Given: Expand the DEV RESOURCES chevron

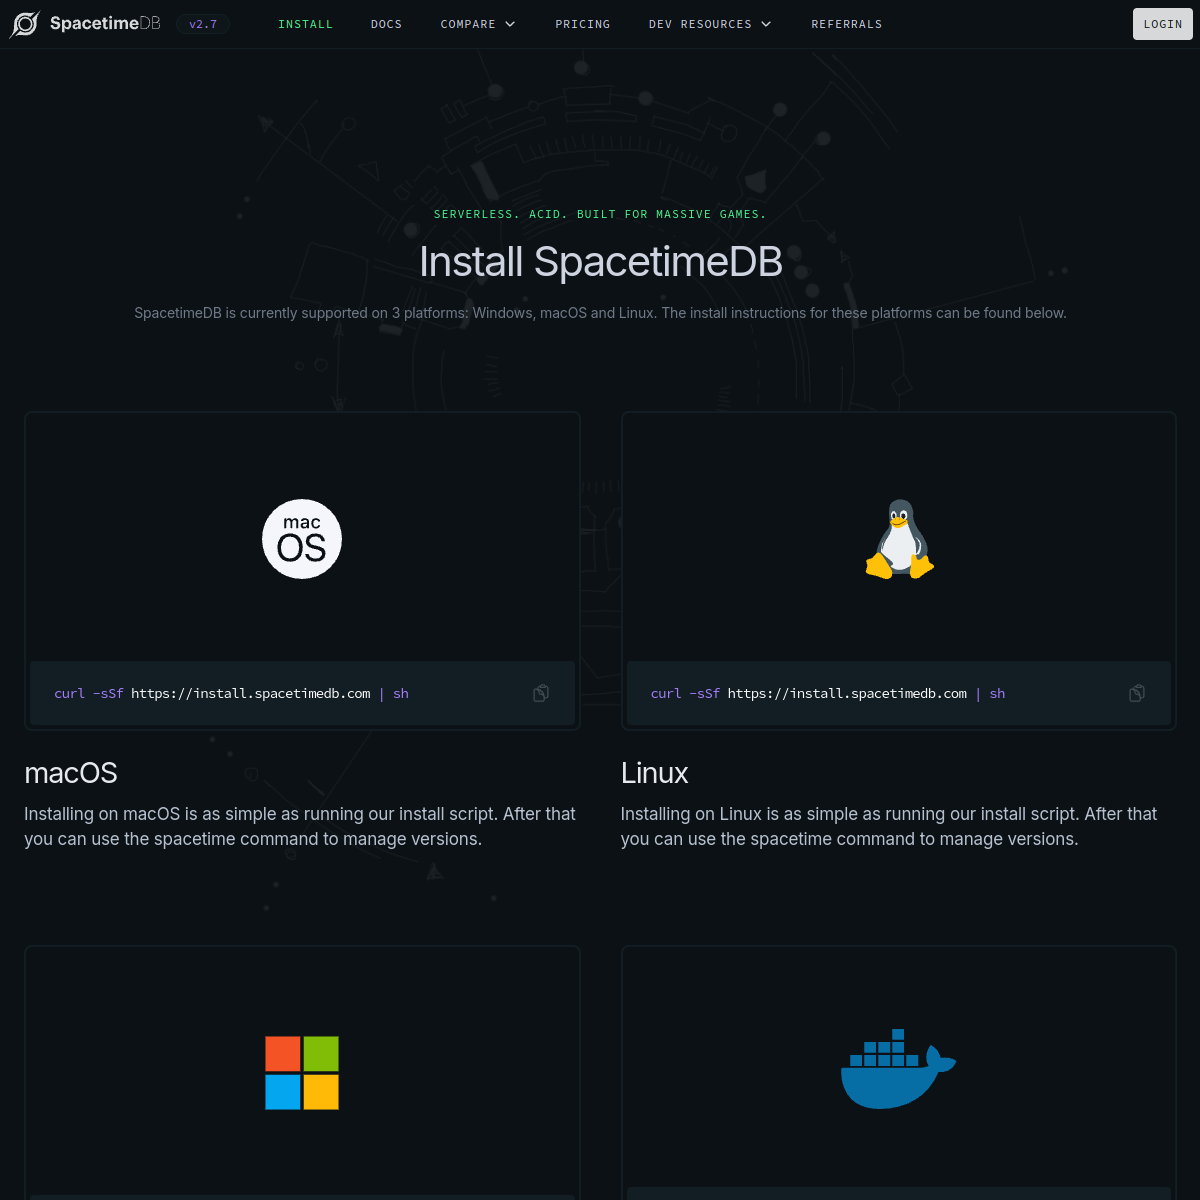Looking at the screenshot, I should click(766, 24).
